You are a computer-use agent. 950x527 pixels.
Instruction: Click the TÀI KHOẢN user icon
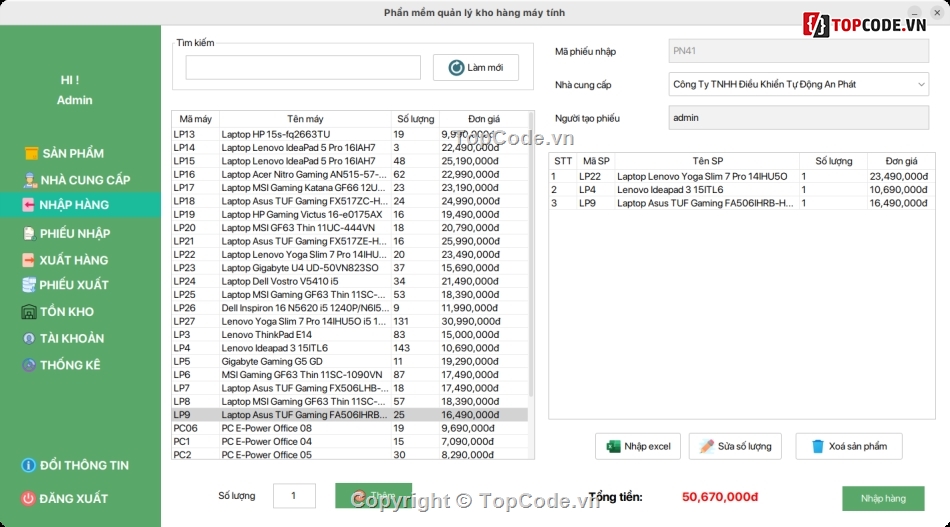[28, 339]
